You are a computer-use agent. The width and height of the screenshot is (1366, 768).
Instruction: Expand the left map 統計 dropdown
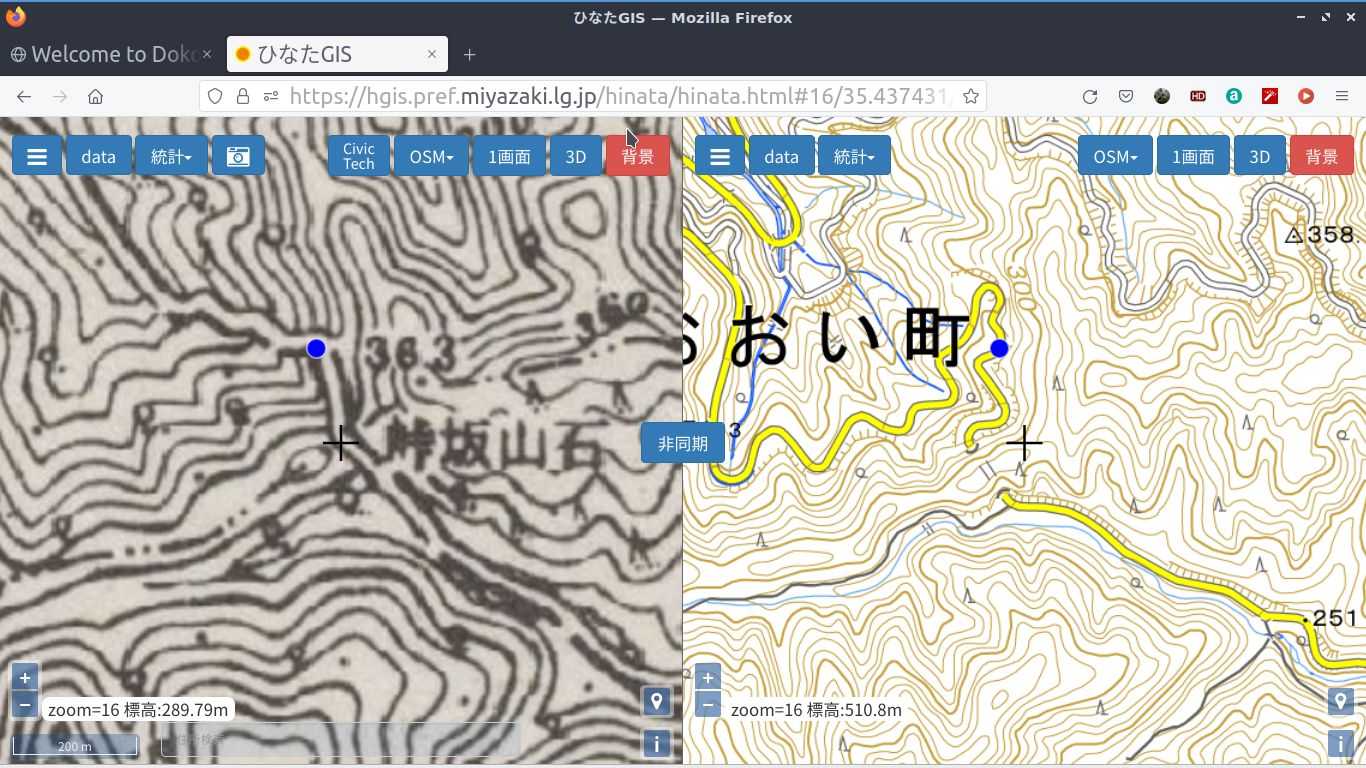pyautogui.click(x=171, y=157)
